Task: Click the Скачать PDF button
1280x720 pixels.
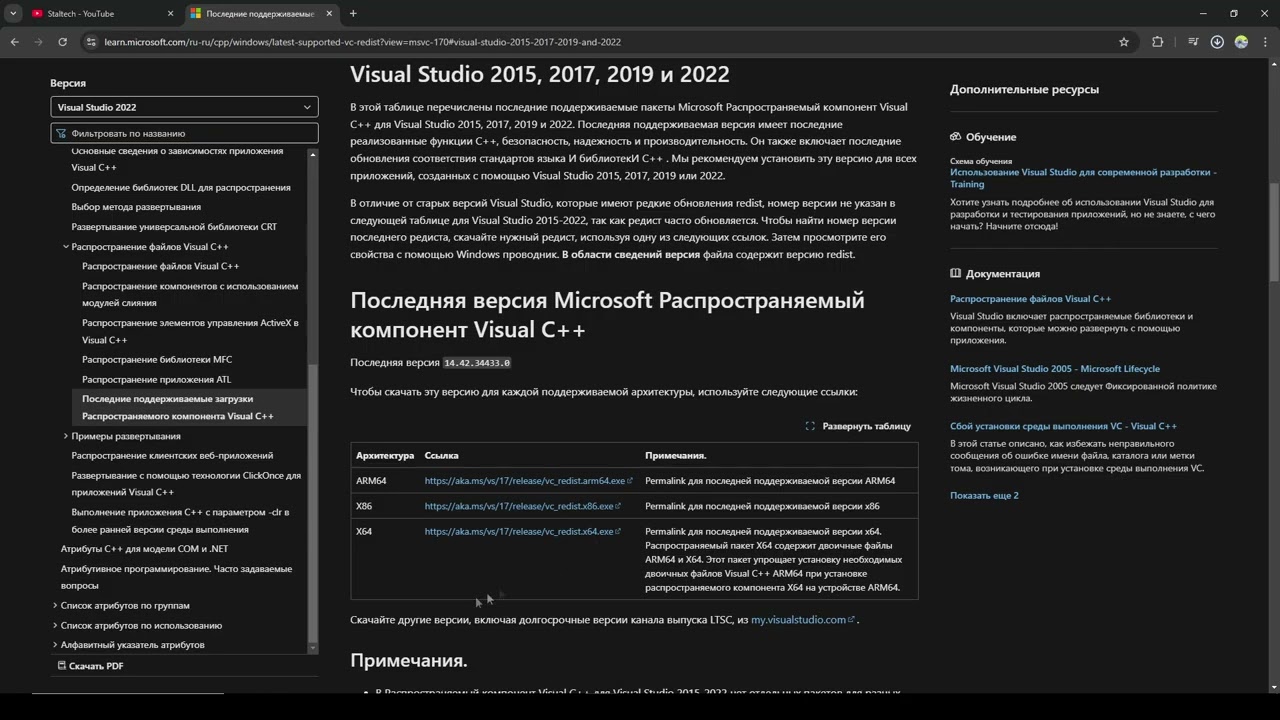Action: [x=90, y=666]
